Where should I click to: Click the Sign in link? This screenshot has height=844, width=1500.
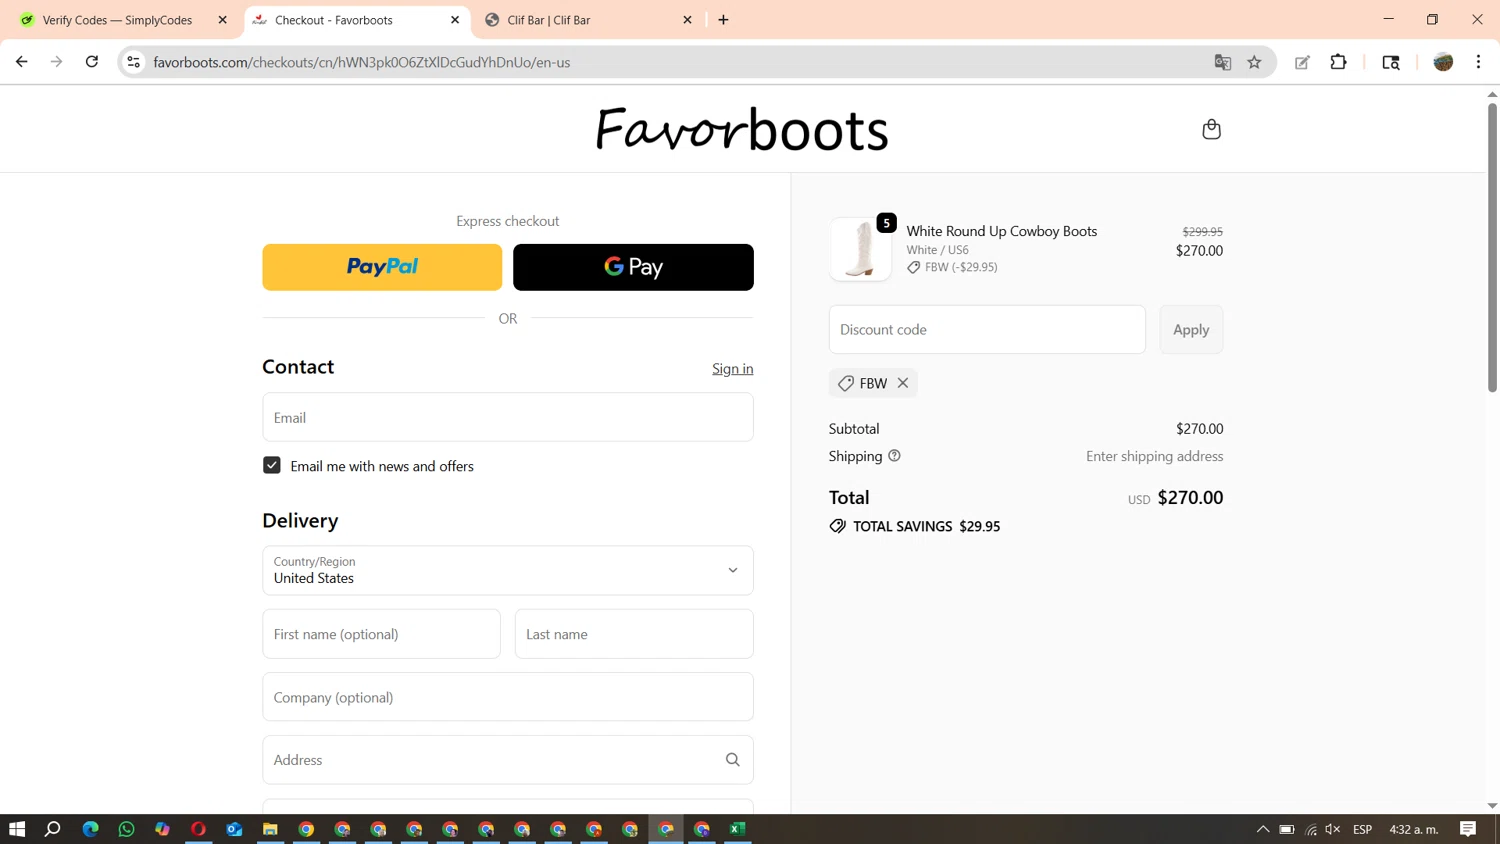[732, 369]
